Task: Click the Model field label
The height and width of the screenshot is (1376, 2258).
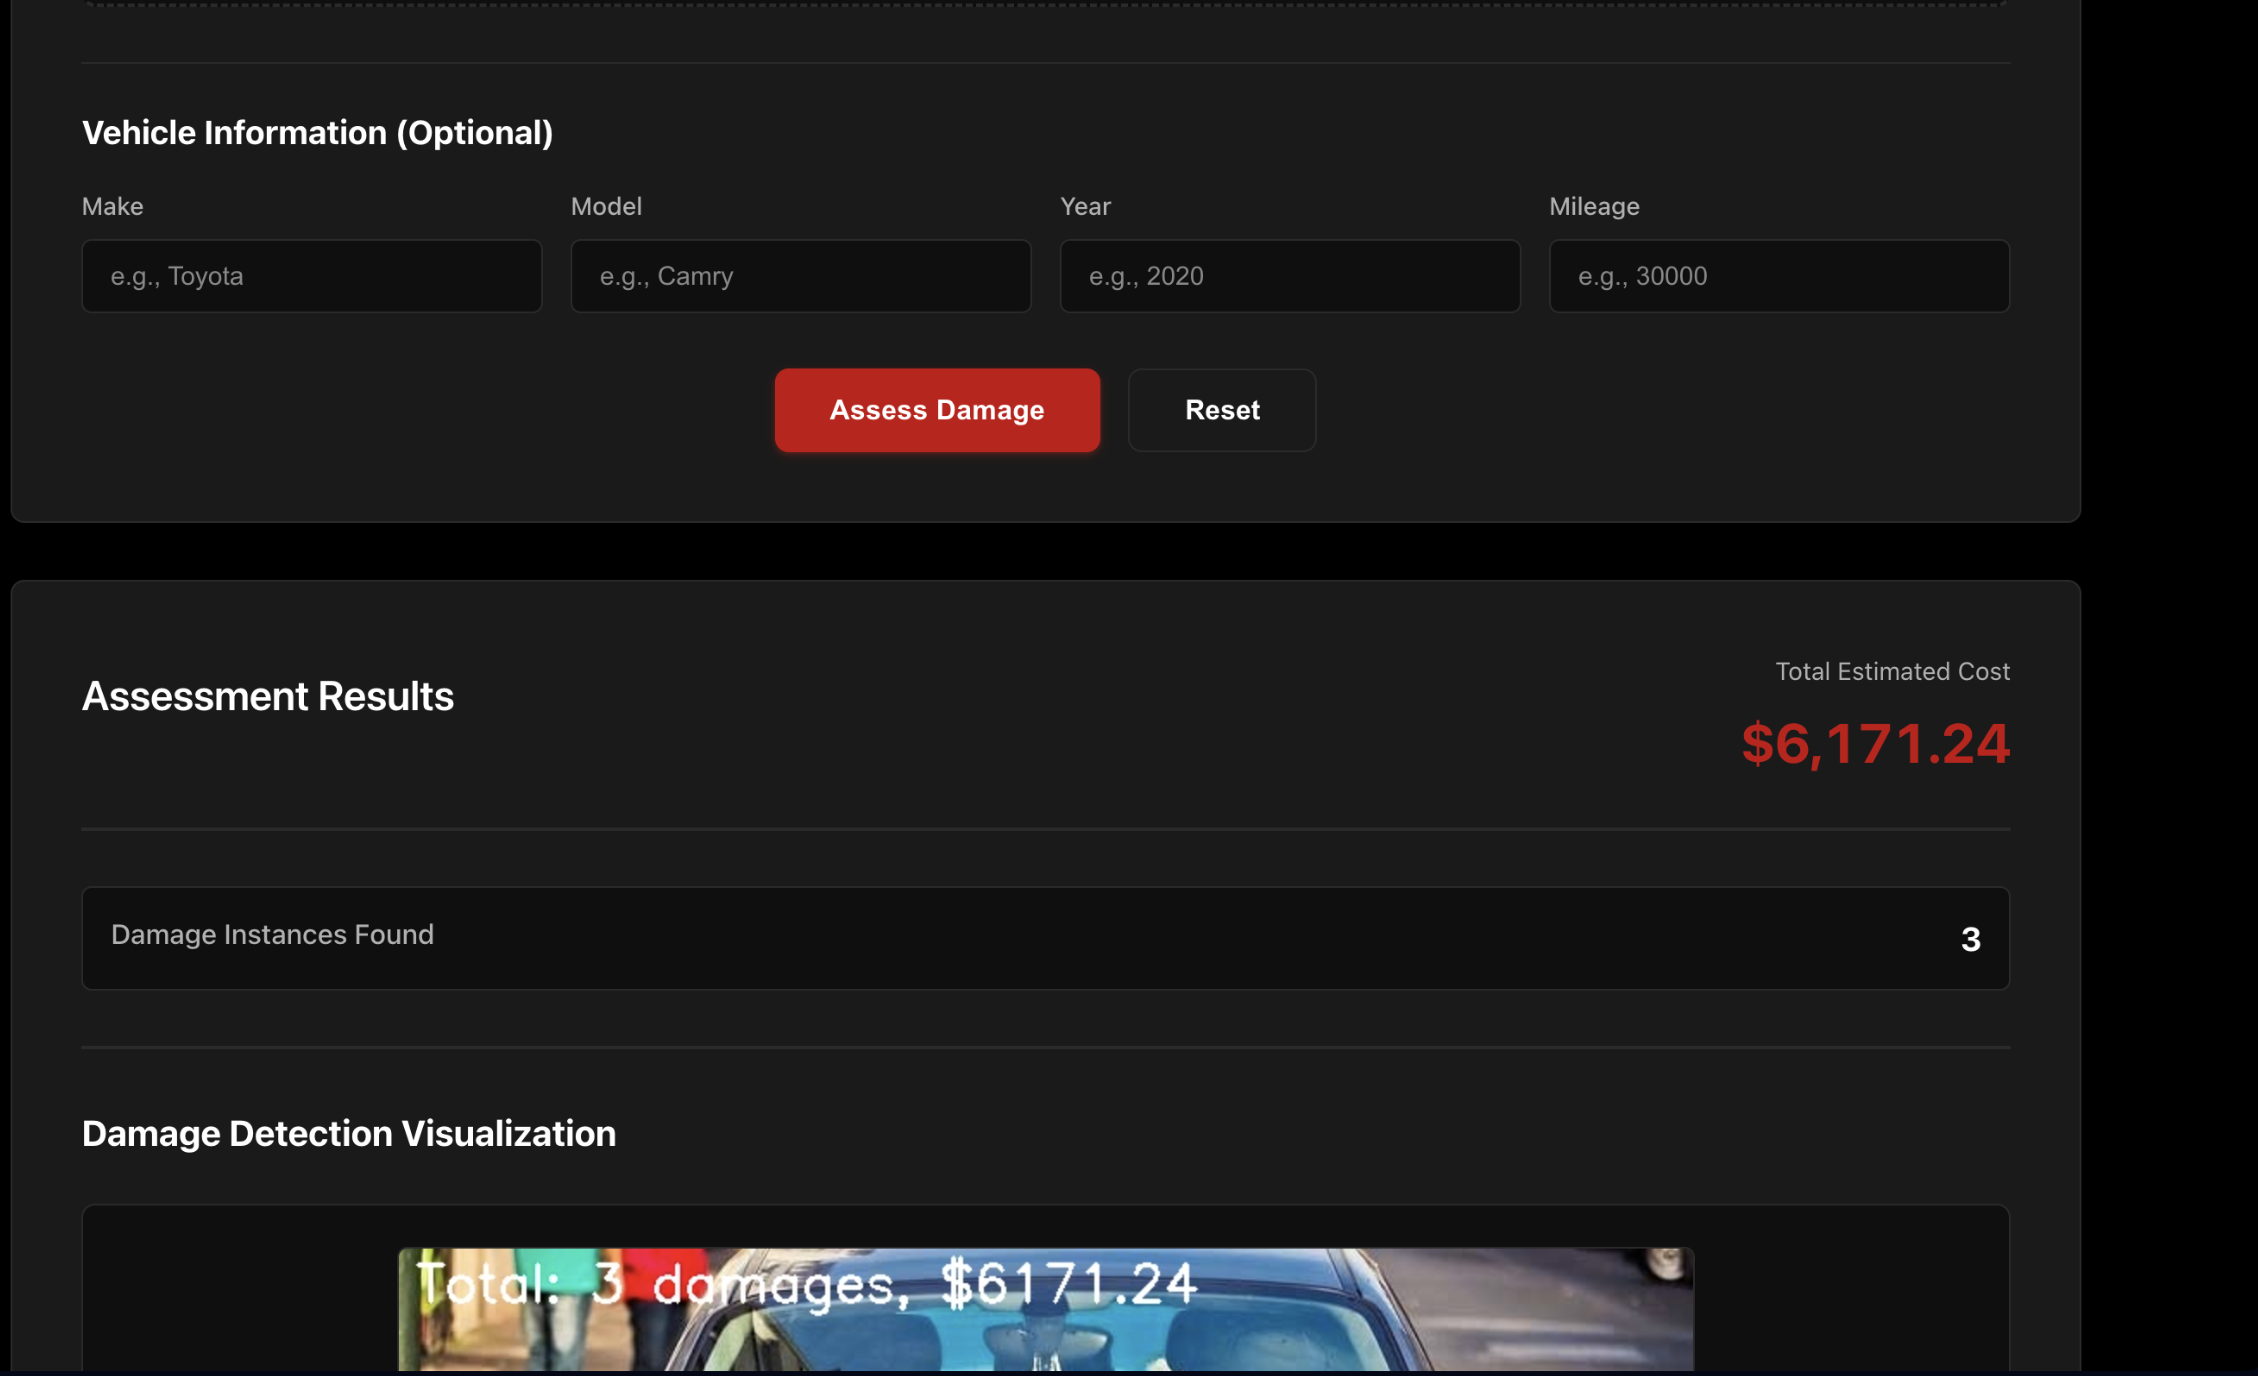Action: pyautogui.click(x=606, y=206)
